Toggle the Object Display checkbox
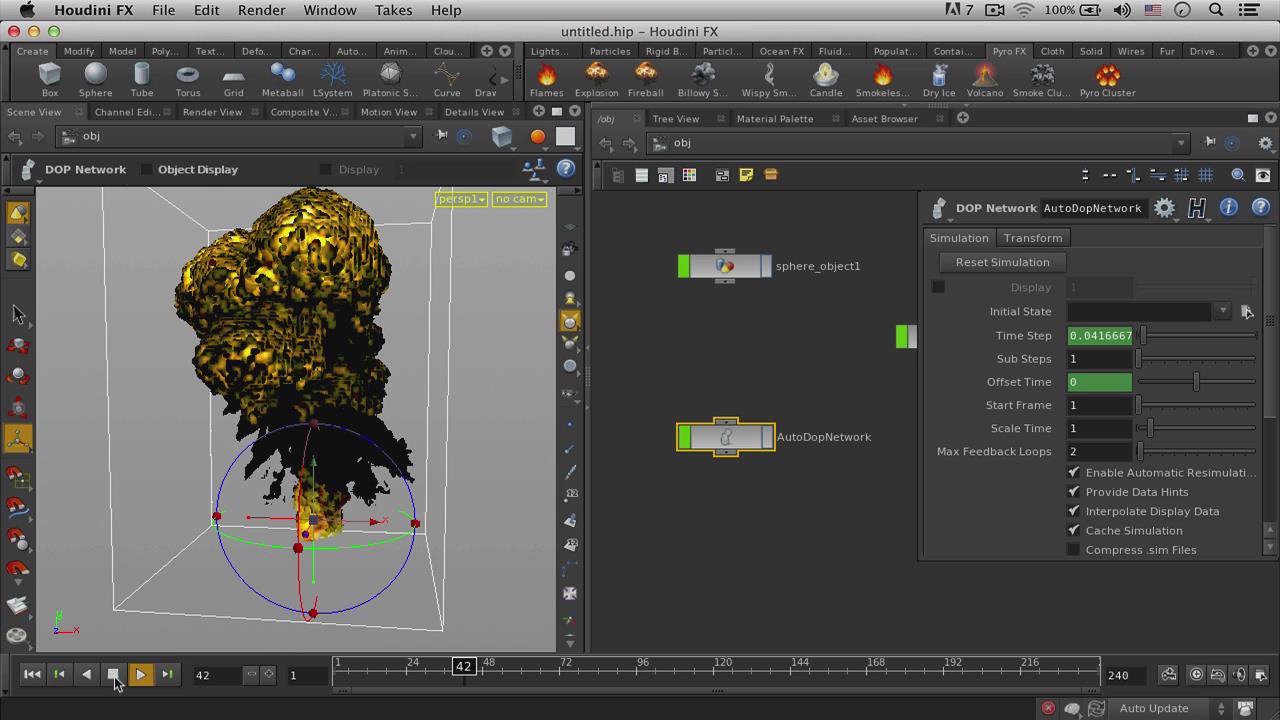This screenshot has height=720, width=1280. point(146,170)
